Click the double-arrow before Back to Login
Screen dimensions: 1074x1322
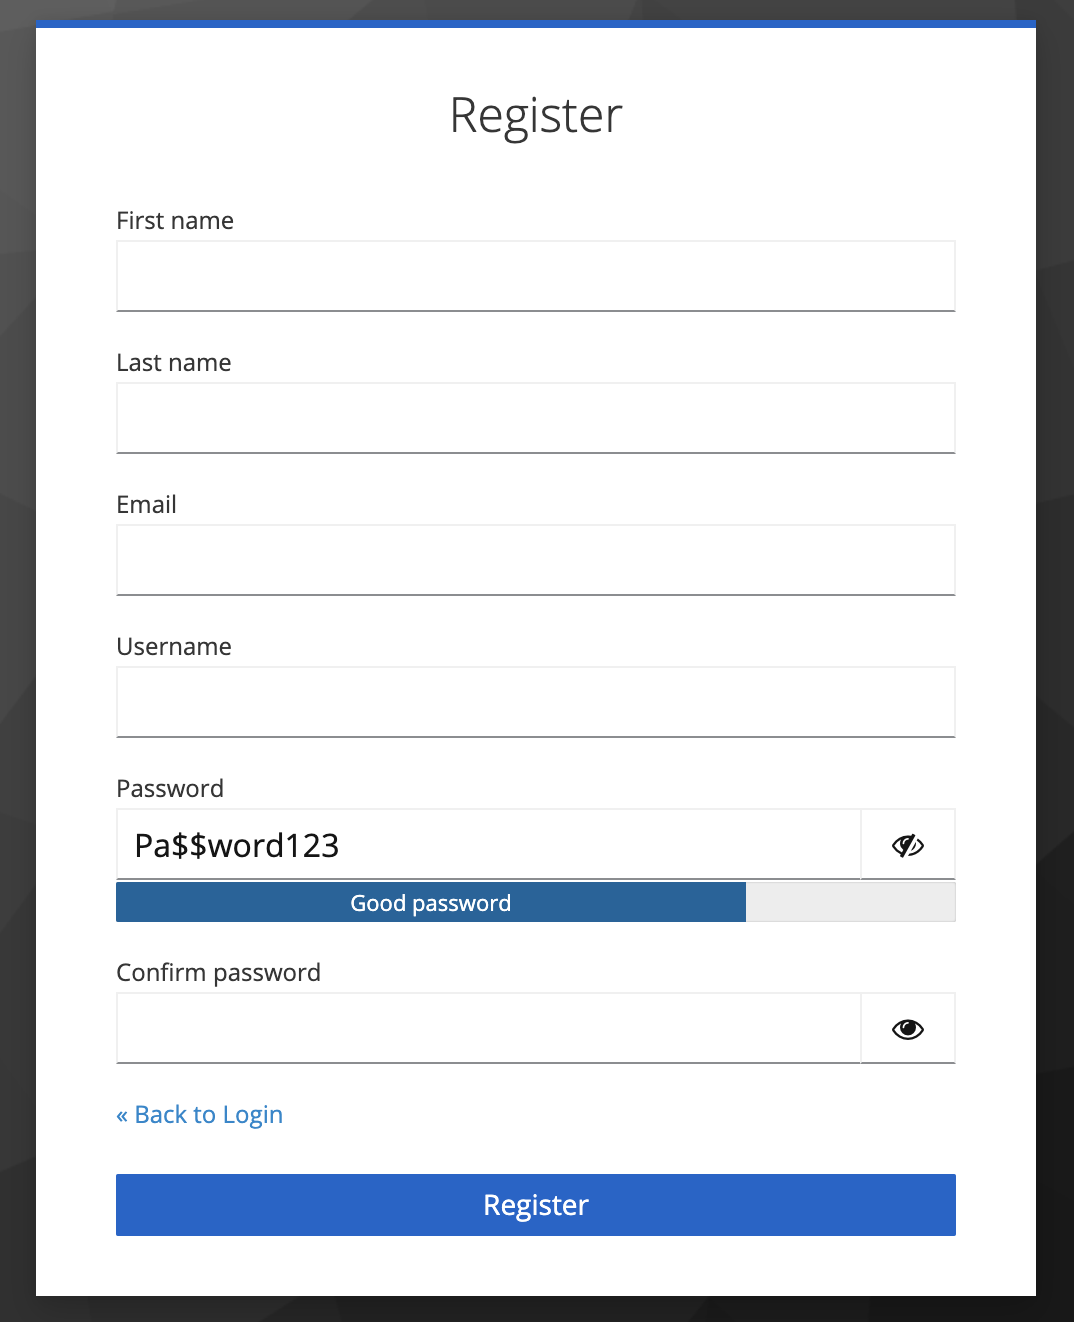(122, 1114)
